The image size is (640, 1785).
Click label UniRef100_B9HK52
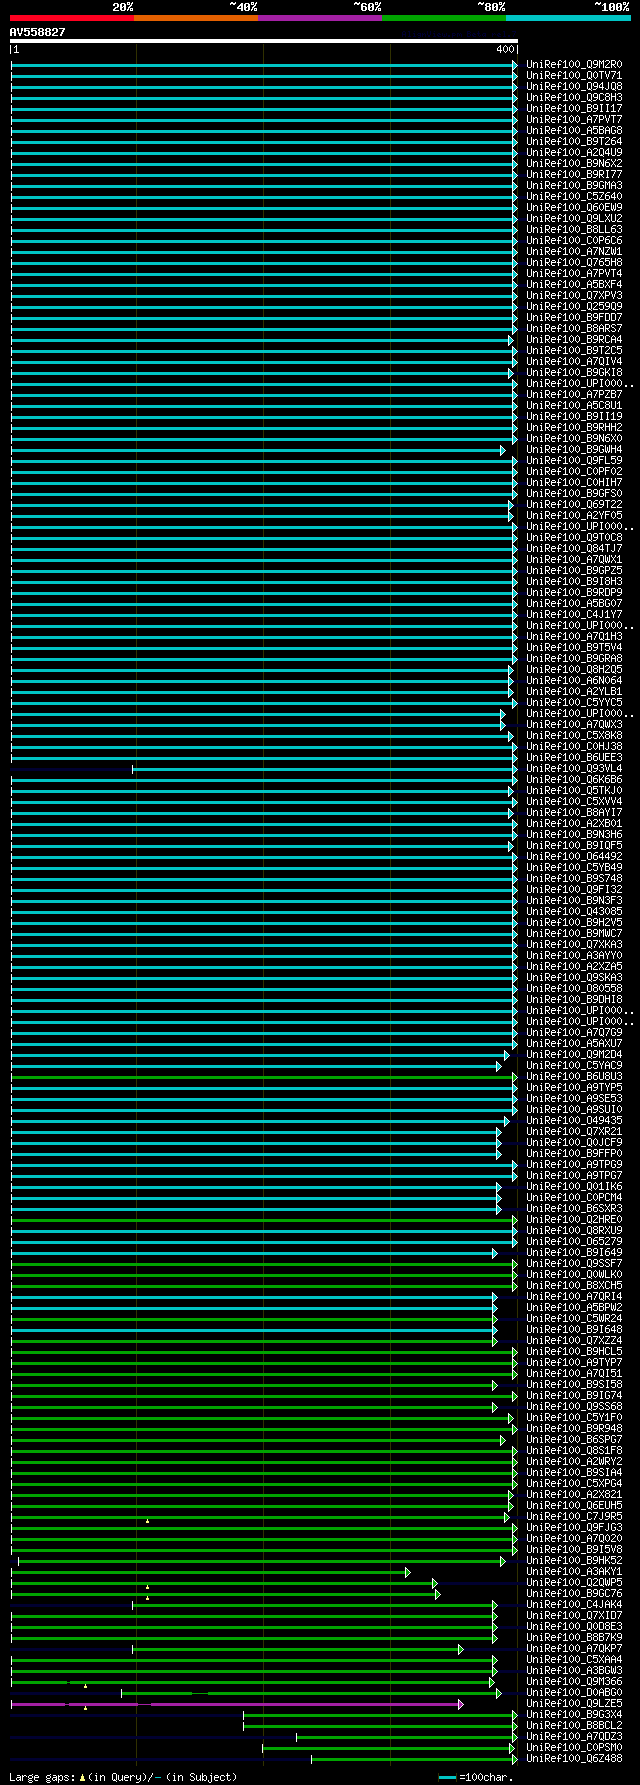tap(574, 1560)
